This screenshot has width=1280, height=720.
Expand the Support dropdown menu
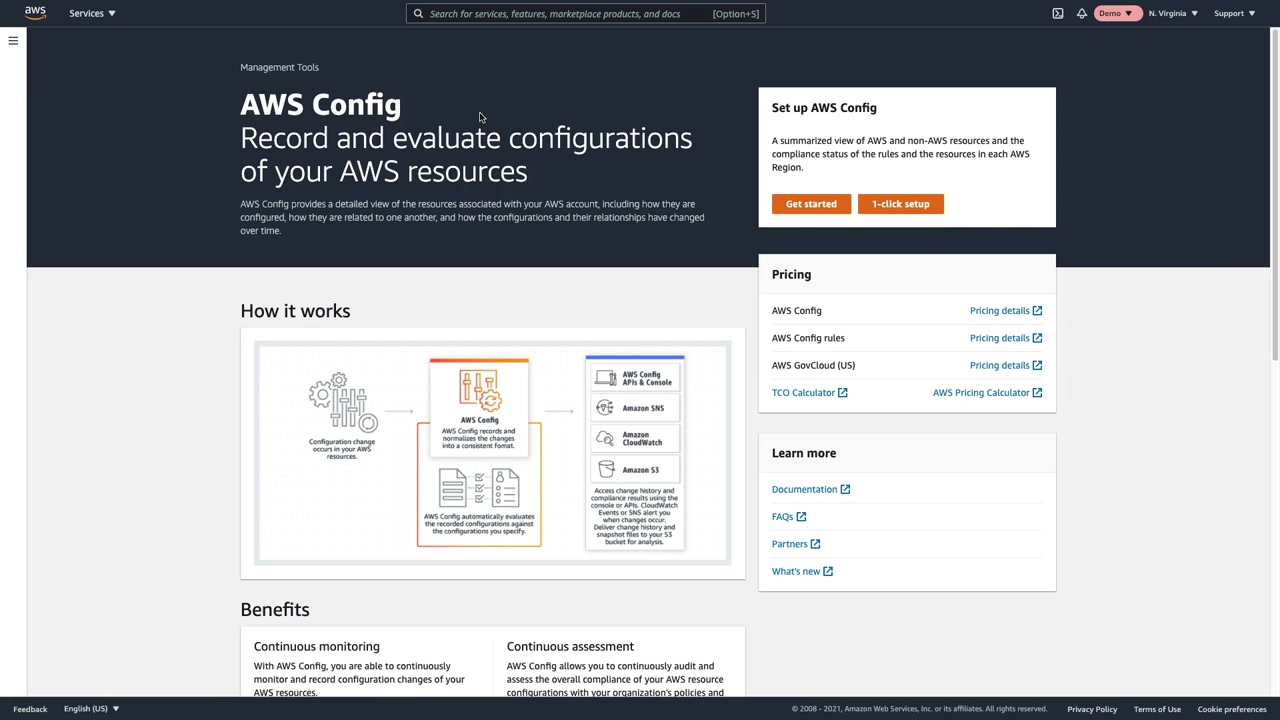tap(1234, 13)
